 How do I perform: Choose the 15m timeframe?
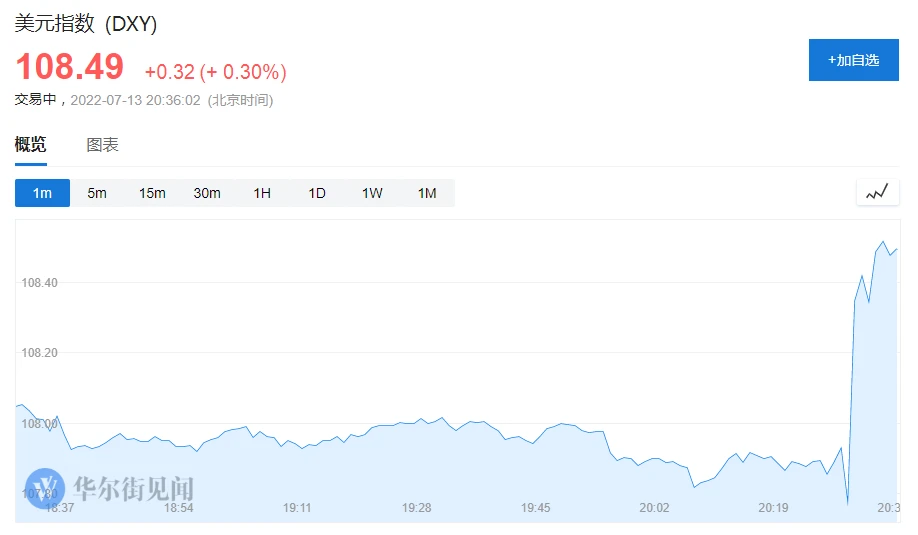(152, 193)
